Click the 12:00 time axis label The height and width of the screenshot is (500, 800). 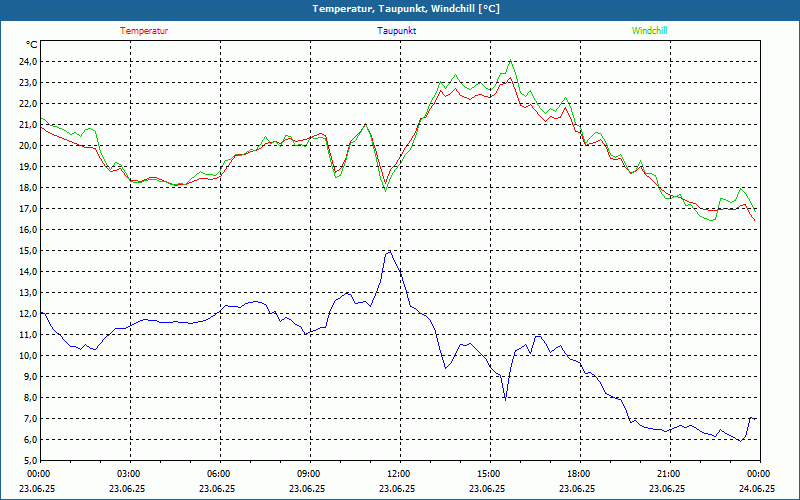tap(401, 474)
